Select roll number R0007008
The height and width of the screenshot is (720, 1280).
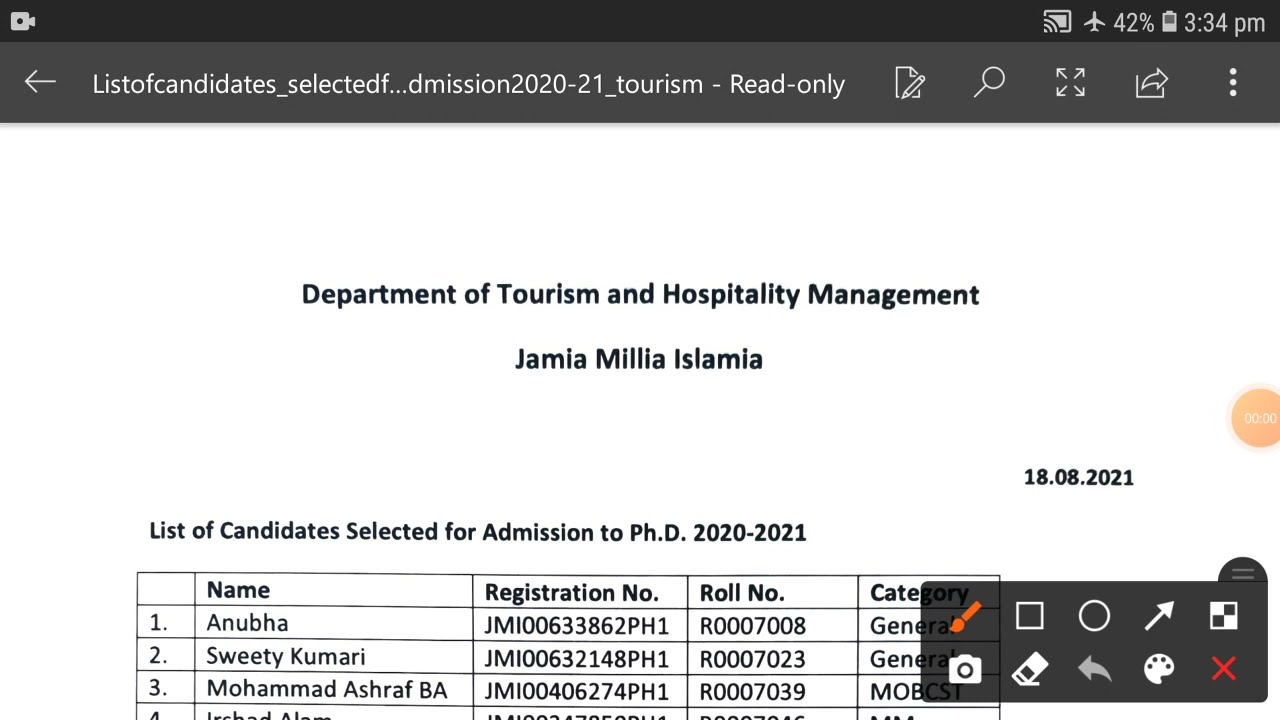coord(752,626)
